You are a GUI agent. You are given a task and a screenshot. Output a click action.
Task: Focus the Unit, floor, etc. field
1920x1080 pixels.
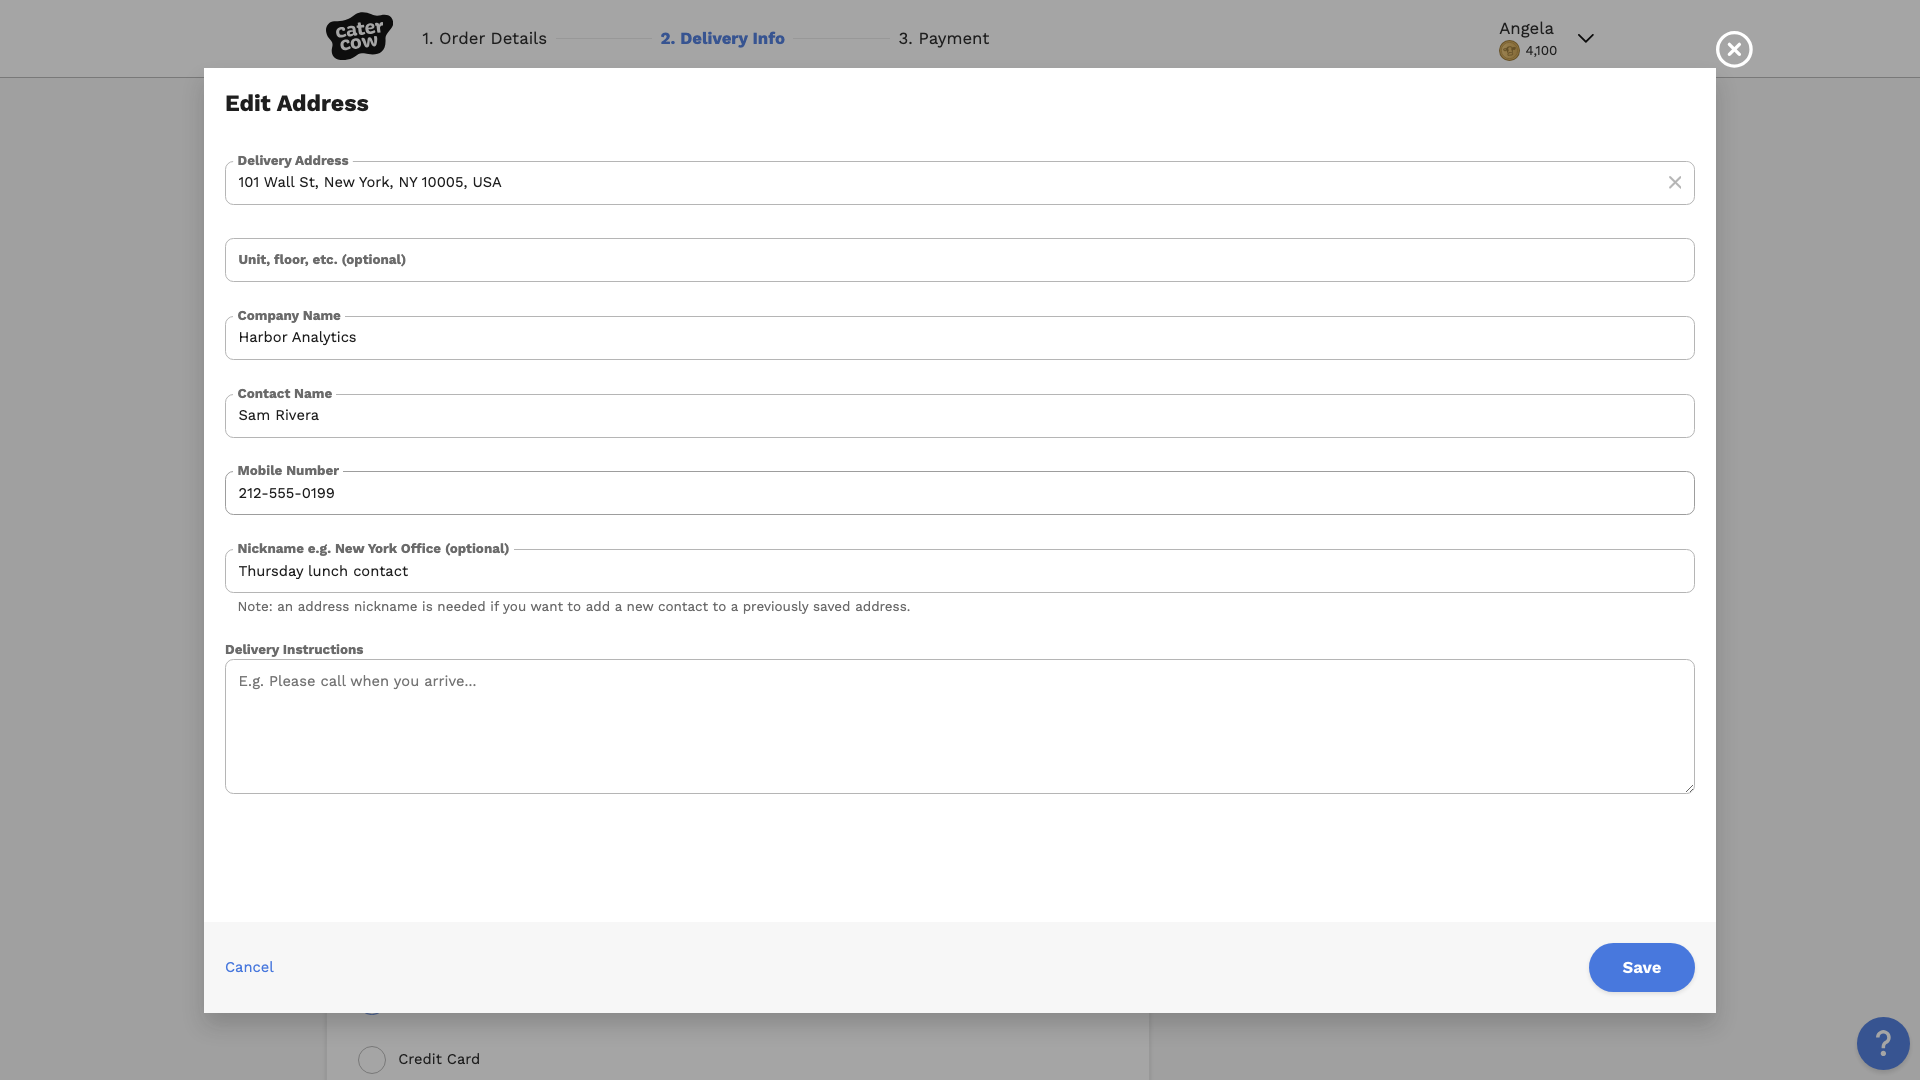tap(960, 260)
